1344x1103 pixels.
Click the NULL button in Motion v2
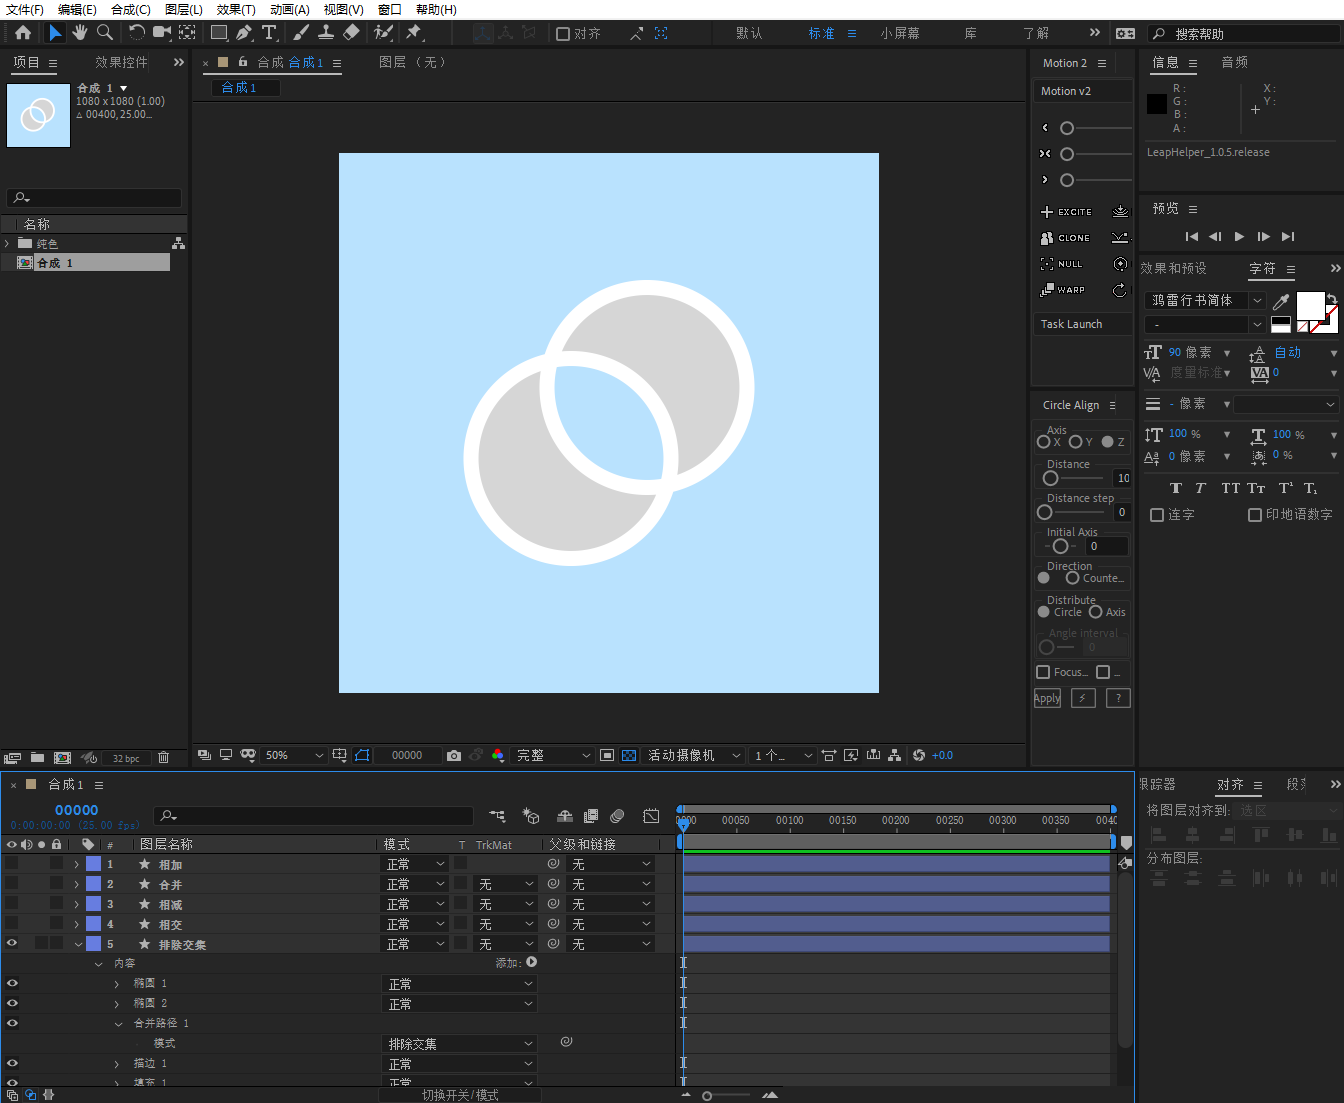[1062, 264]
